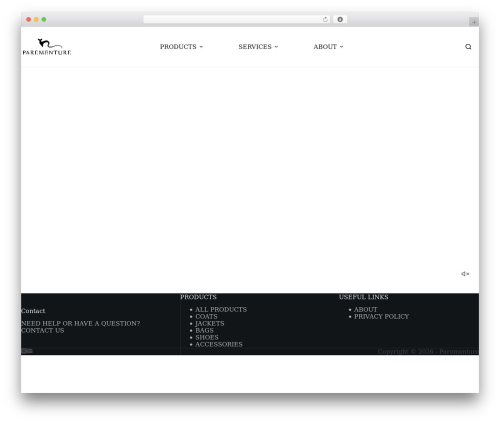Click the footer Contact heading

coord(33,311)
